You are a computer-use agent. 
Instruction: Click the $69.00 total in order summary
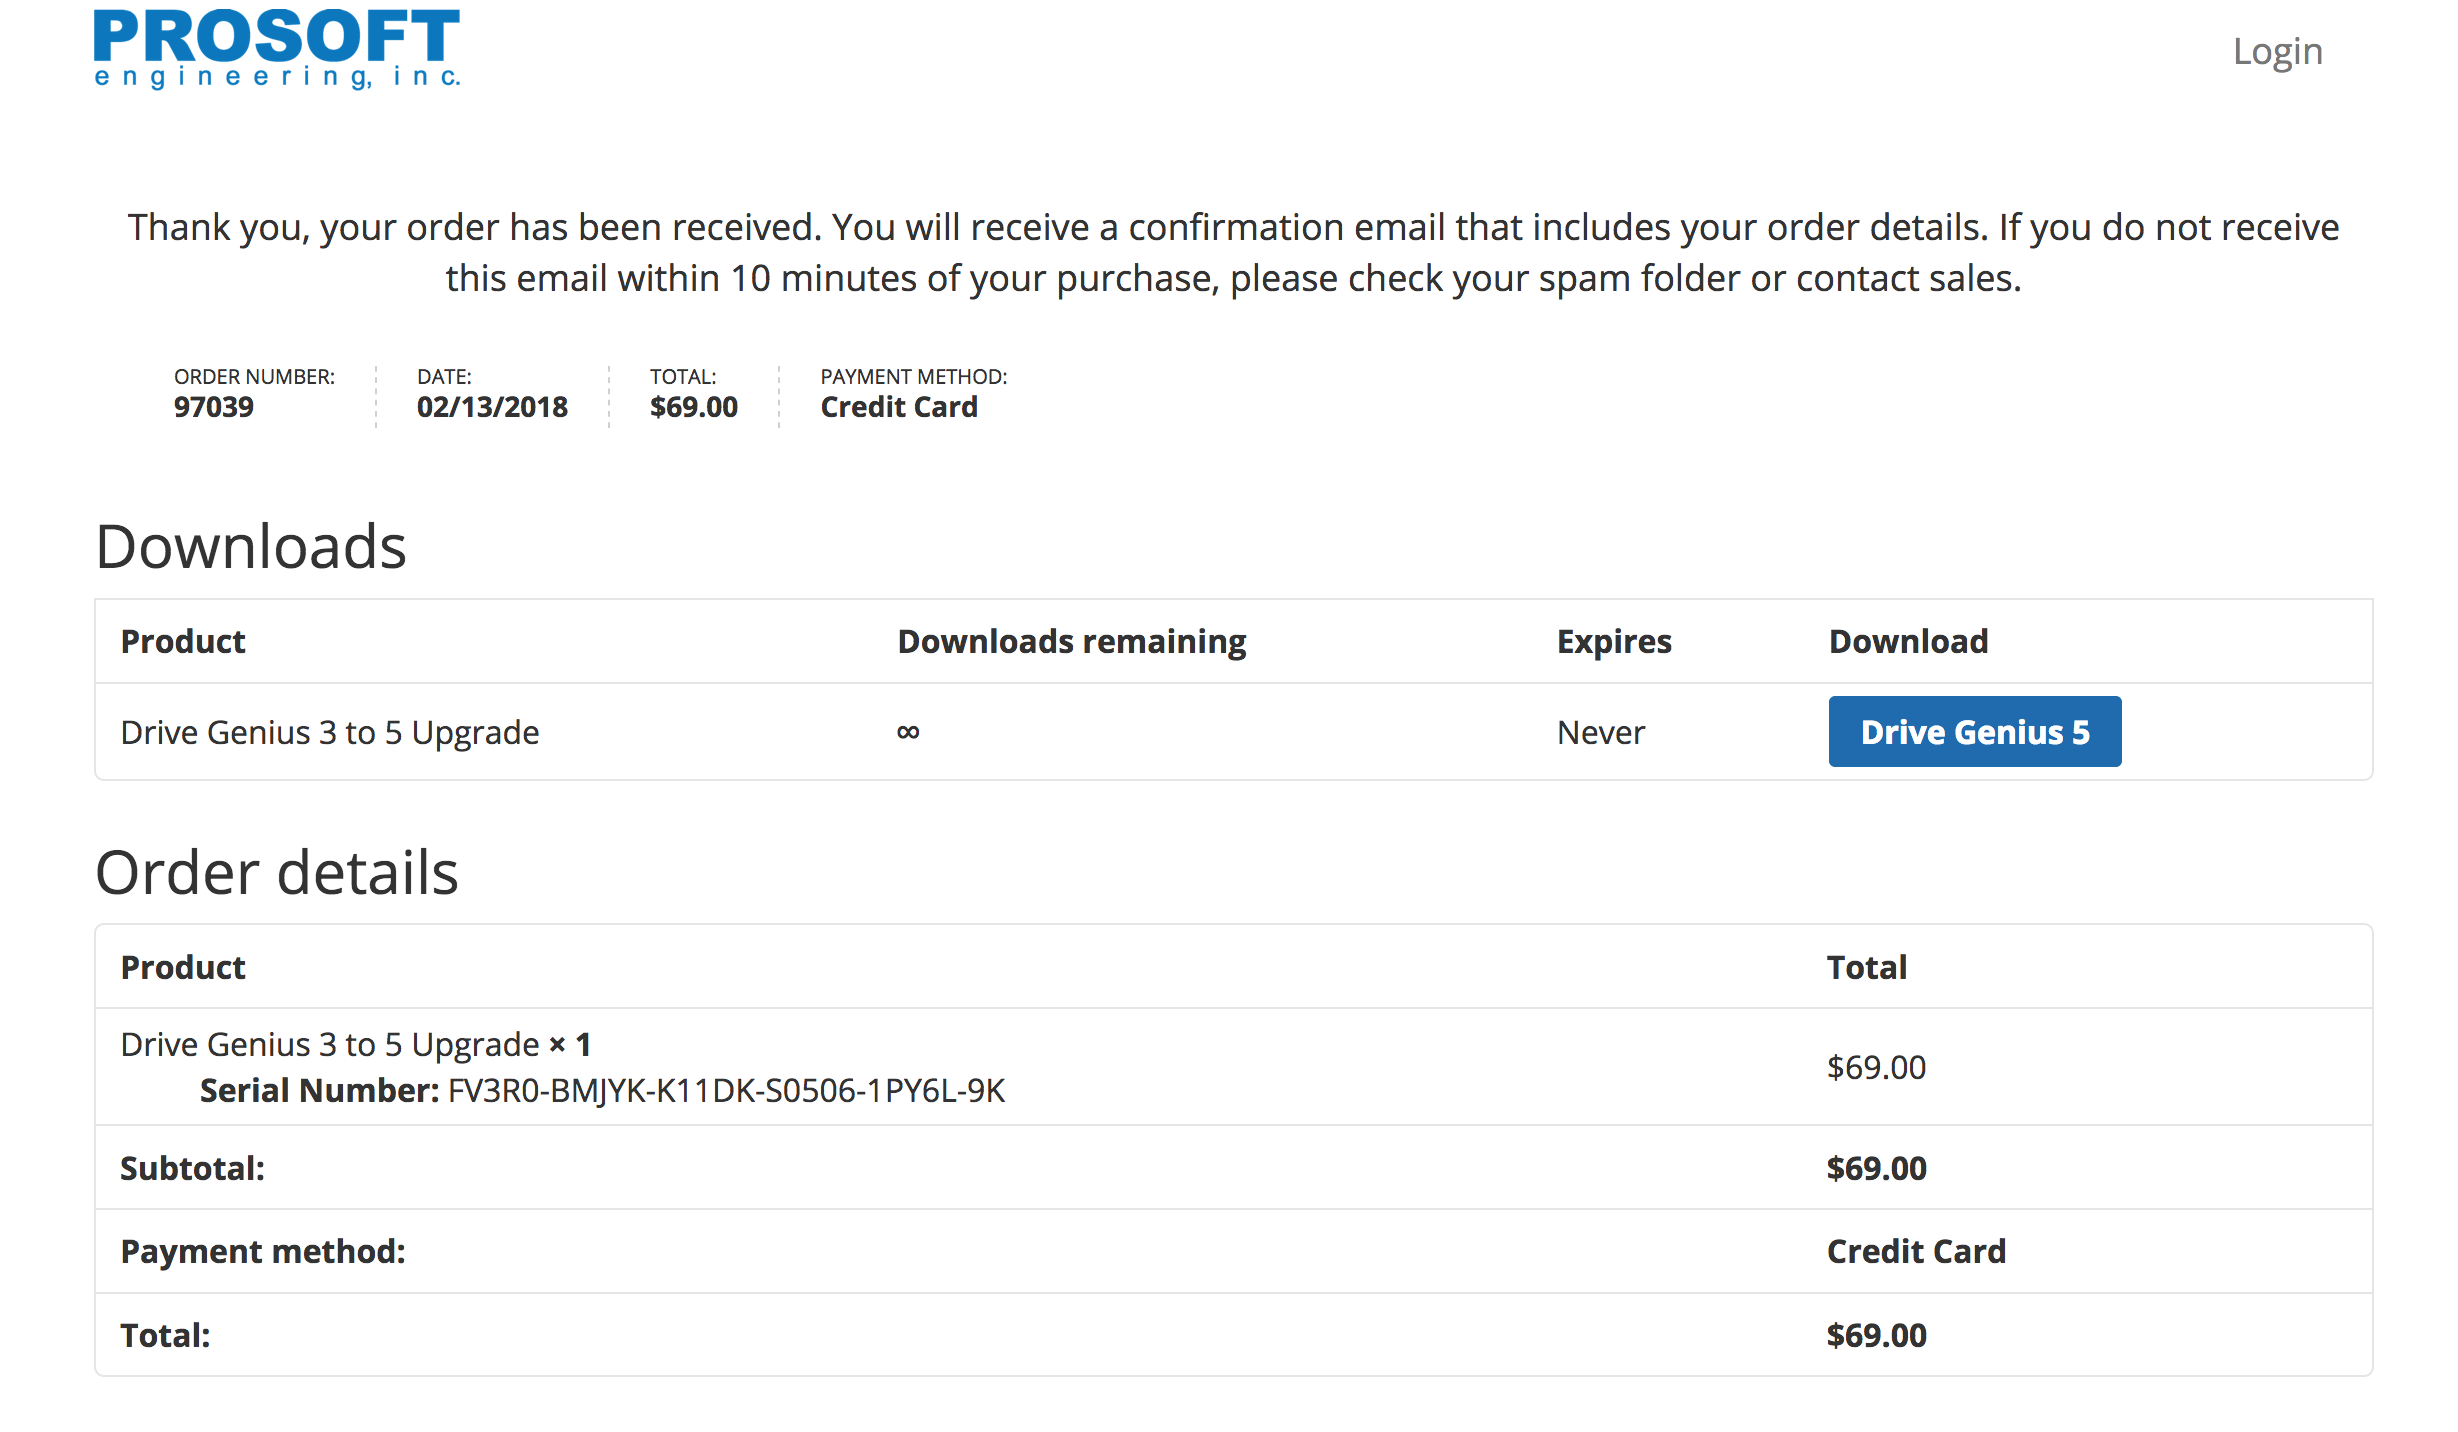[694, 407]
